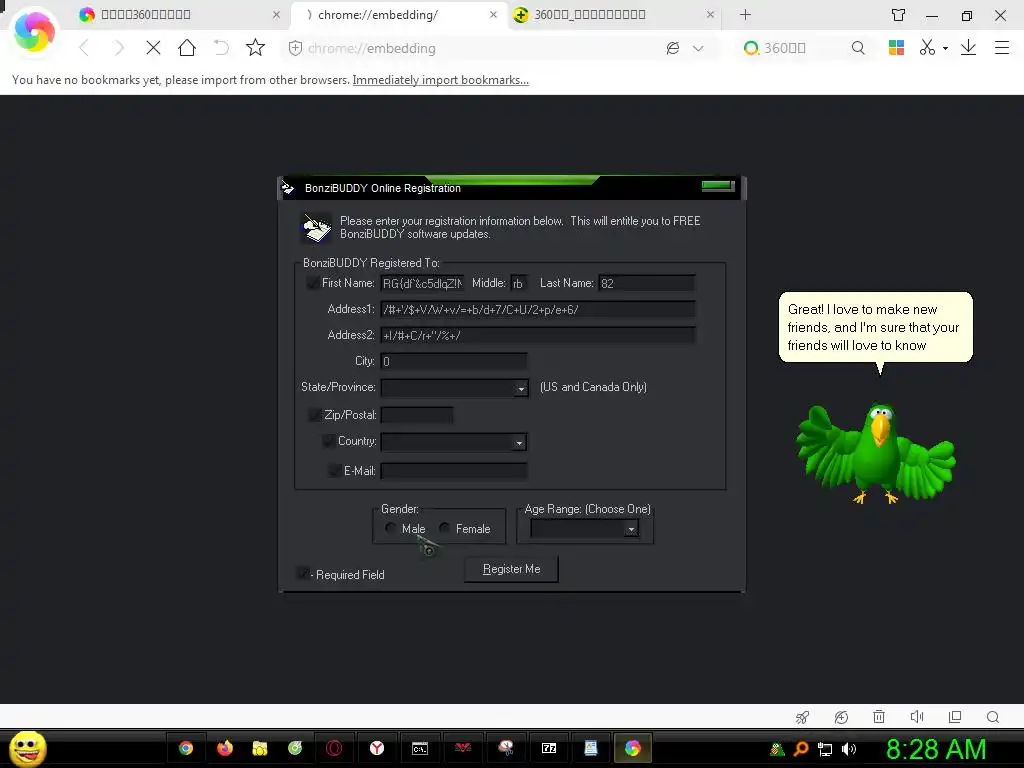The image size is (1024, 768).
Task: Open the downloads icon
Action: [x=968, y=48]
